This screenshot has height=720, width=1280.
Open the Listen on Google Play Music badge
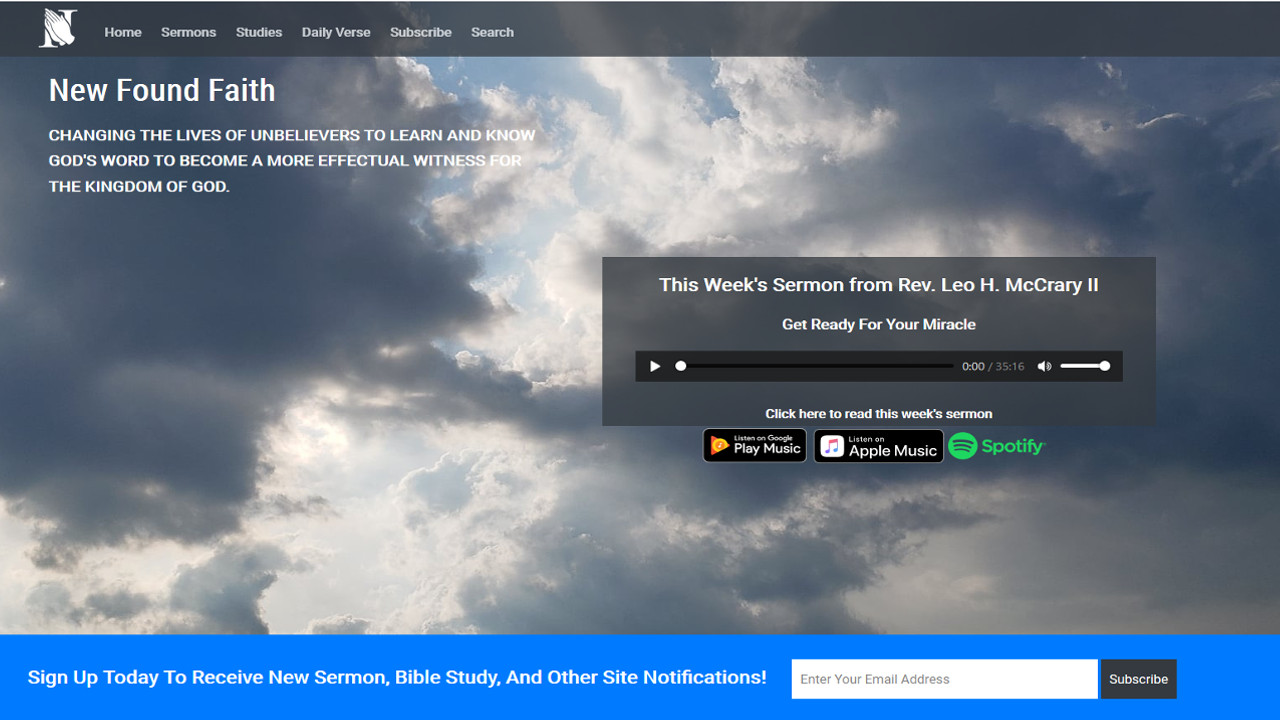click(x=755, y=446)
